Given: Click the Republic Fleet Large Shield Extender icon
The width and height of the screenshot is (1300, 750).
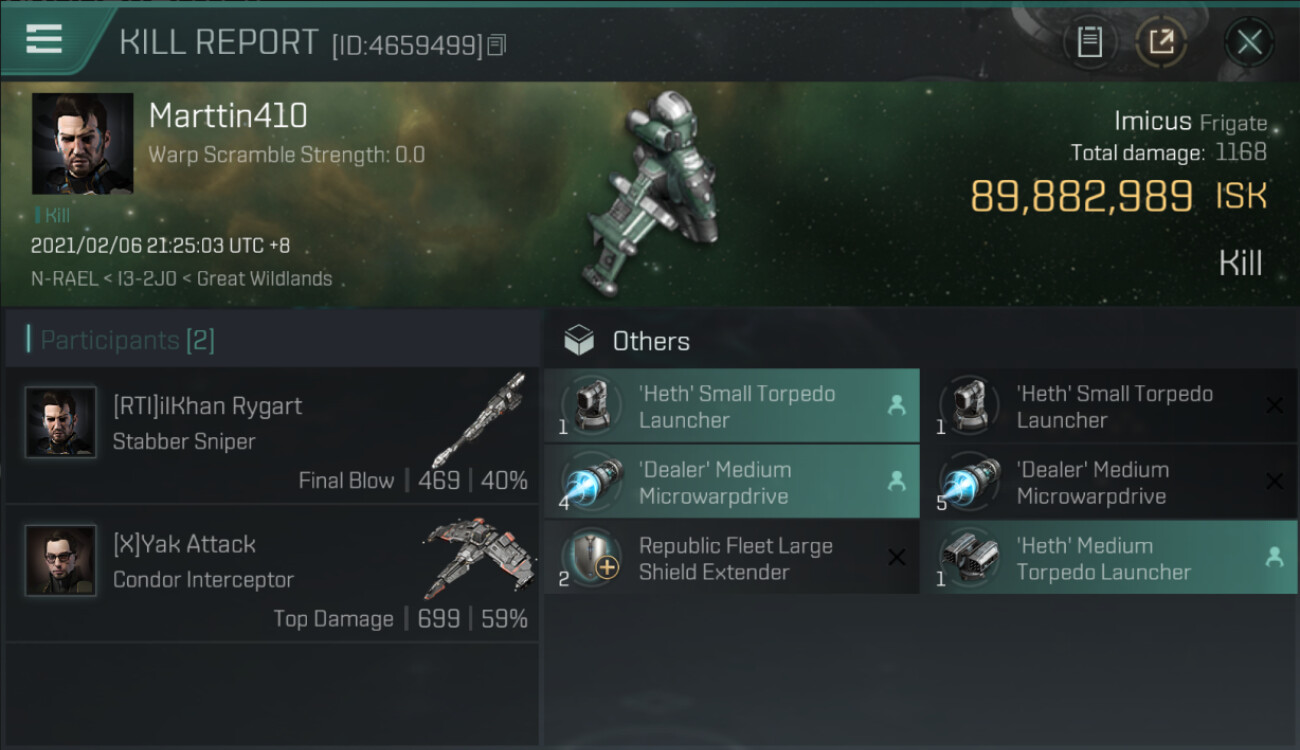Looking at the screenshot, I should [x=592, y=558].
